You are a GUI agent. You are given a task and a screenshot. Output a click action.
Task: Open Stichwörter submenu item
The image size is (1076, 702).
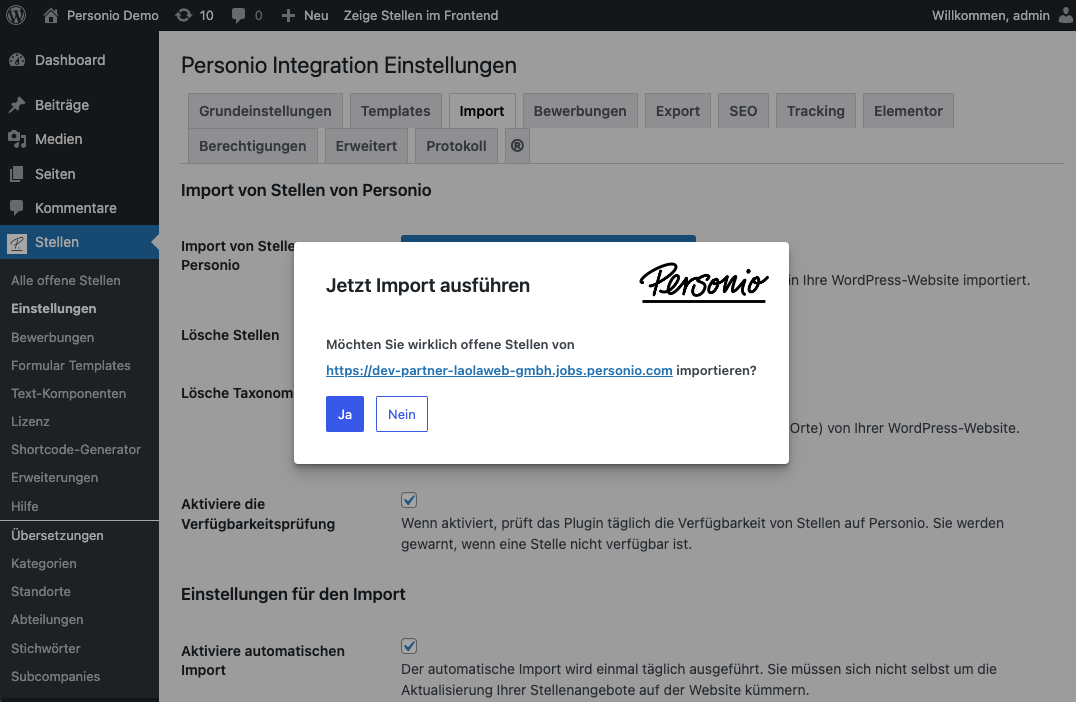[46, 648]
